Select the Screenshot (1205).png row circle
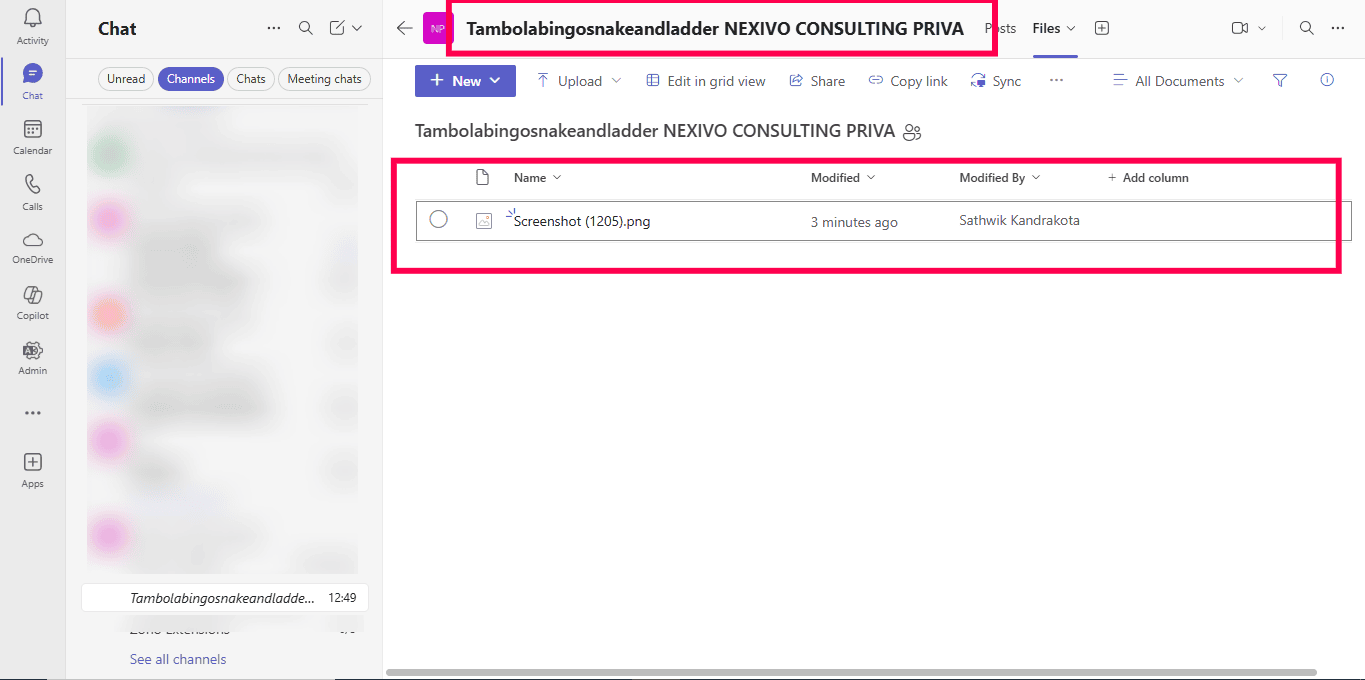1365x680 pixels. 438,220
